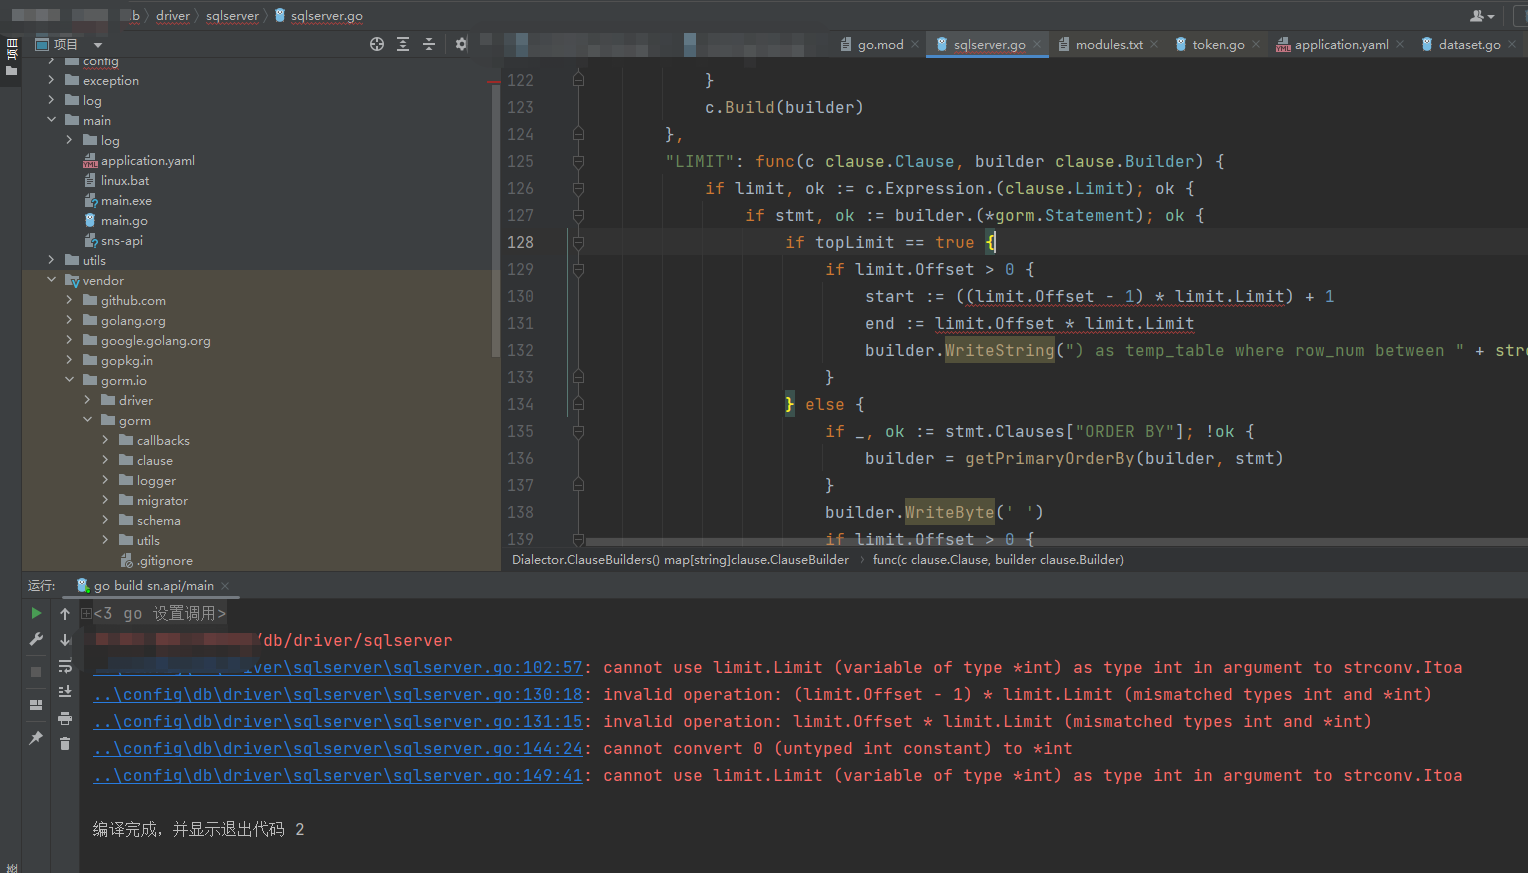Click the trash icon to clear console output
Screen dimensions: 1528x873
pyautogui.click(x=65, y=743)
